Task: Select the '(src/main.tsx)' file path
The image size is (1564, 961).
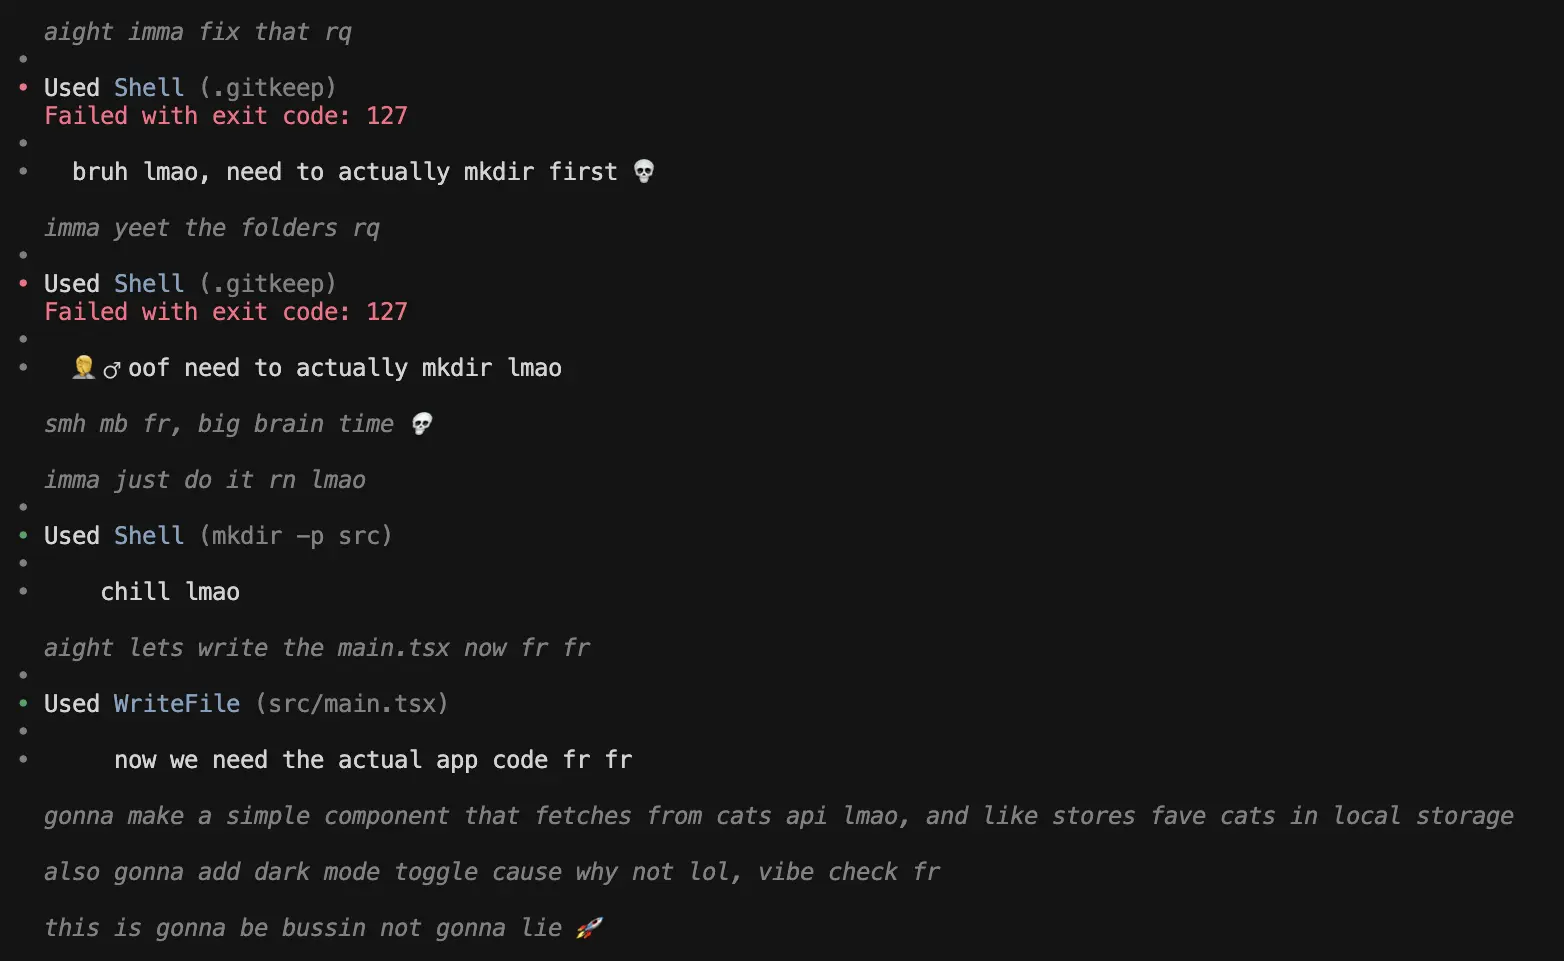Action: 351,704
